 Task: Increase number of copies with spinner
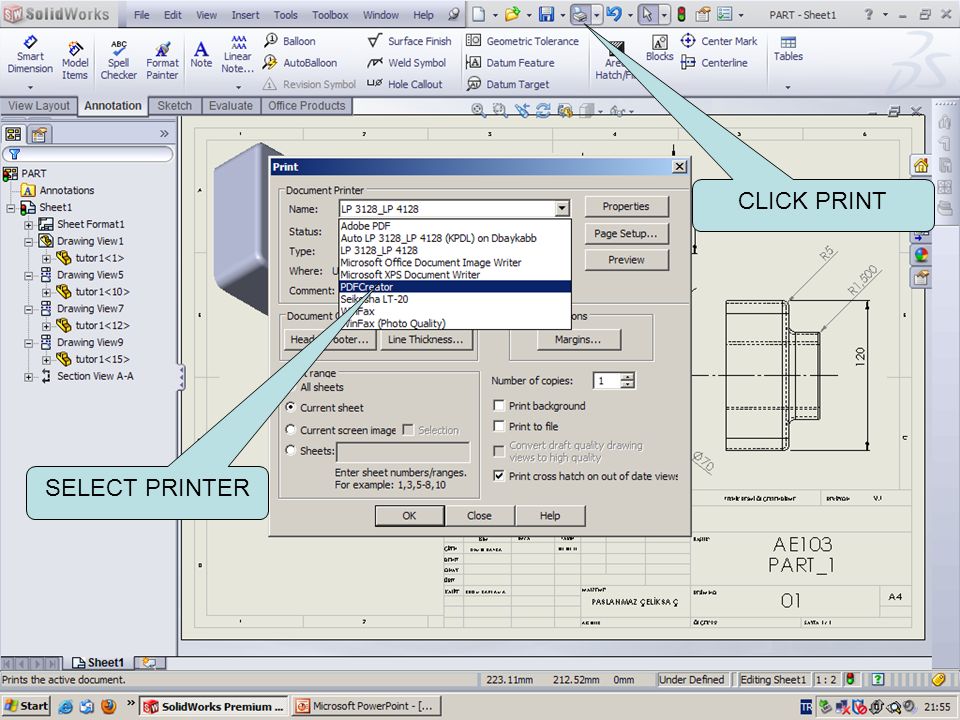(x=628, y=377)
